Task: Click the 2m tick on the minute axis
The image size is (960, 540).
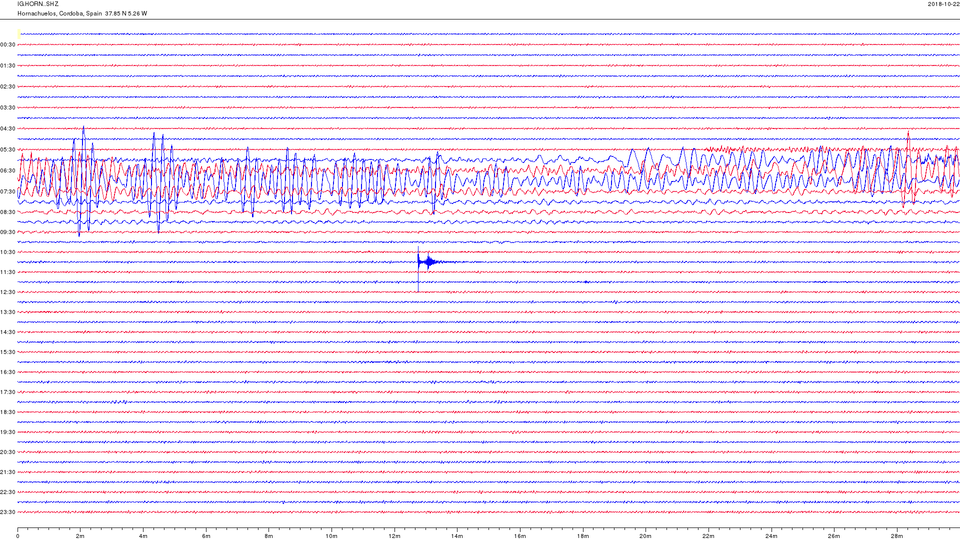Action: [80, 536]
